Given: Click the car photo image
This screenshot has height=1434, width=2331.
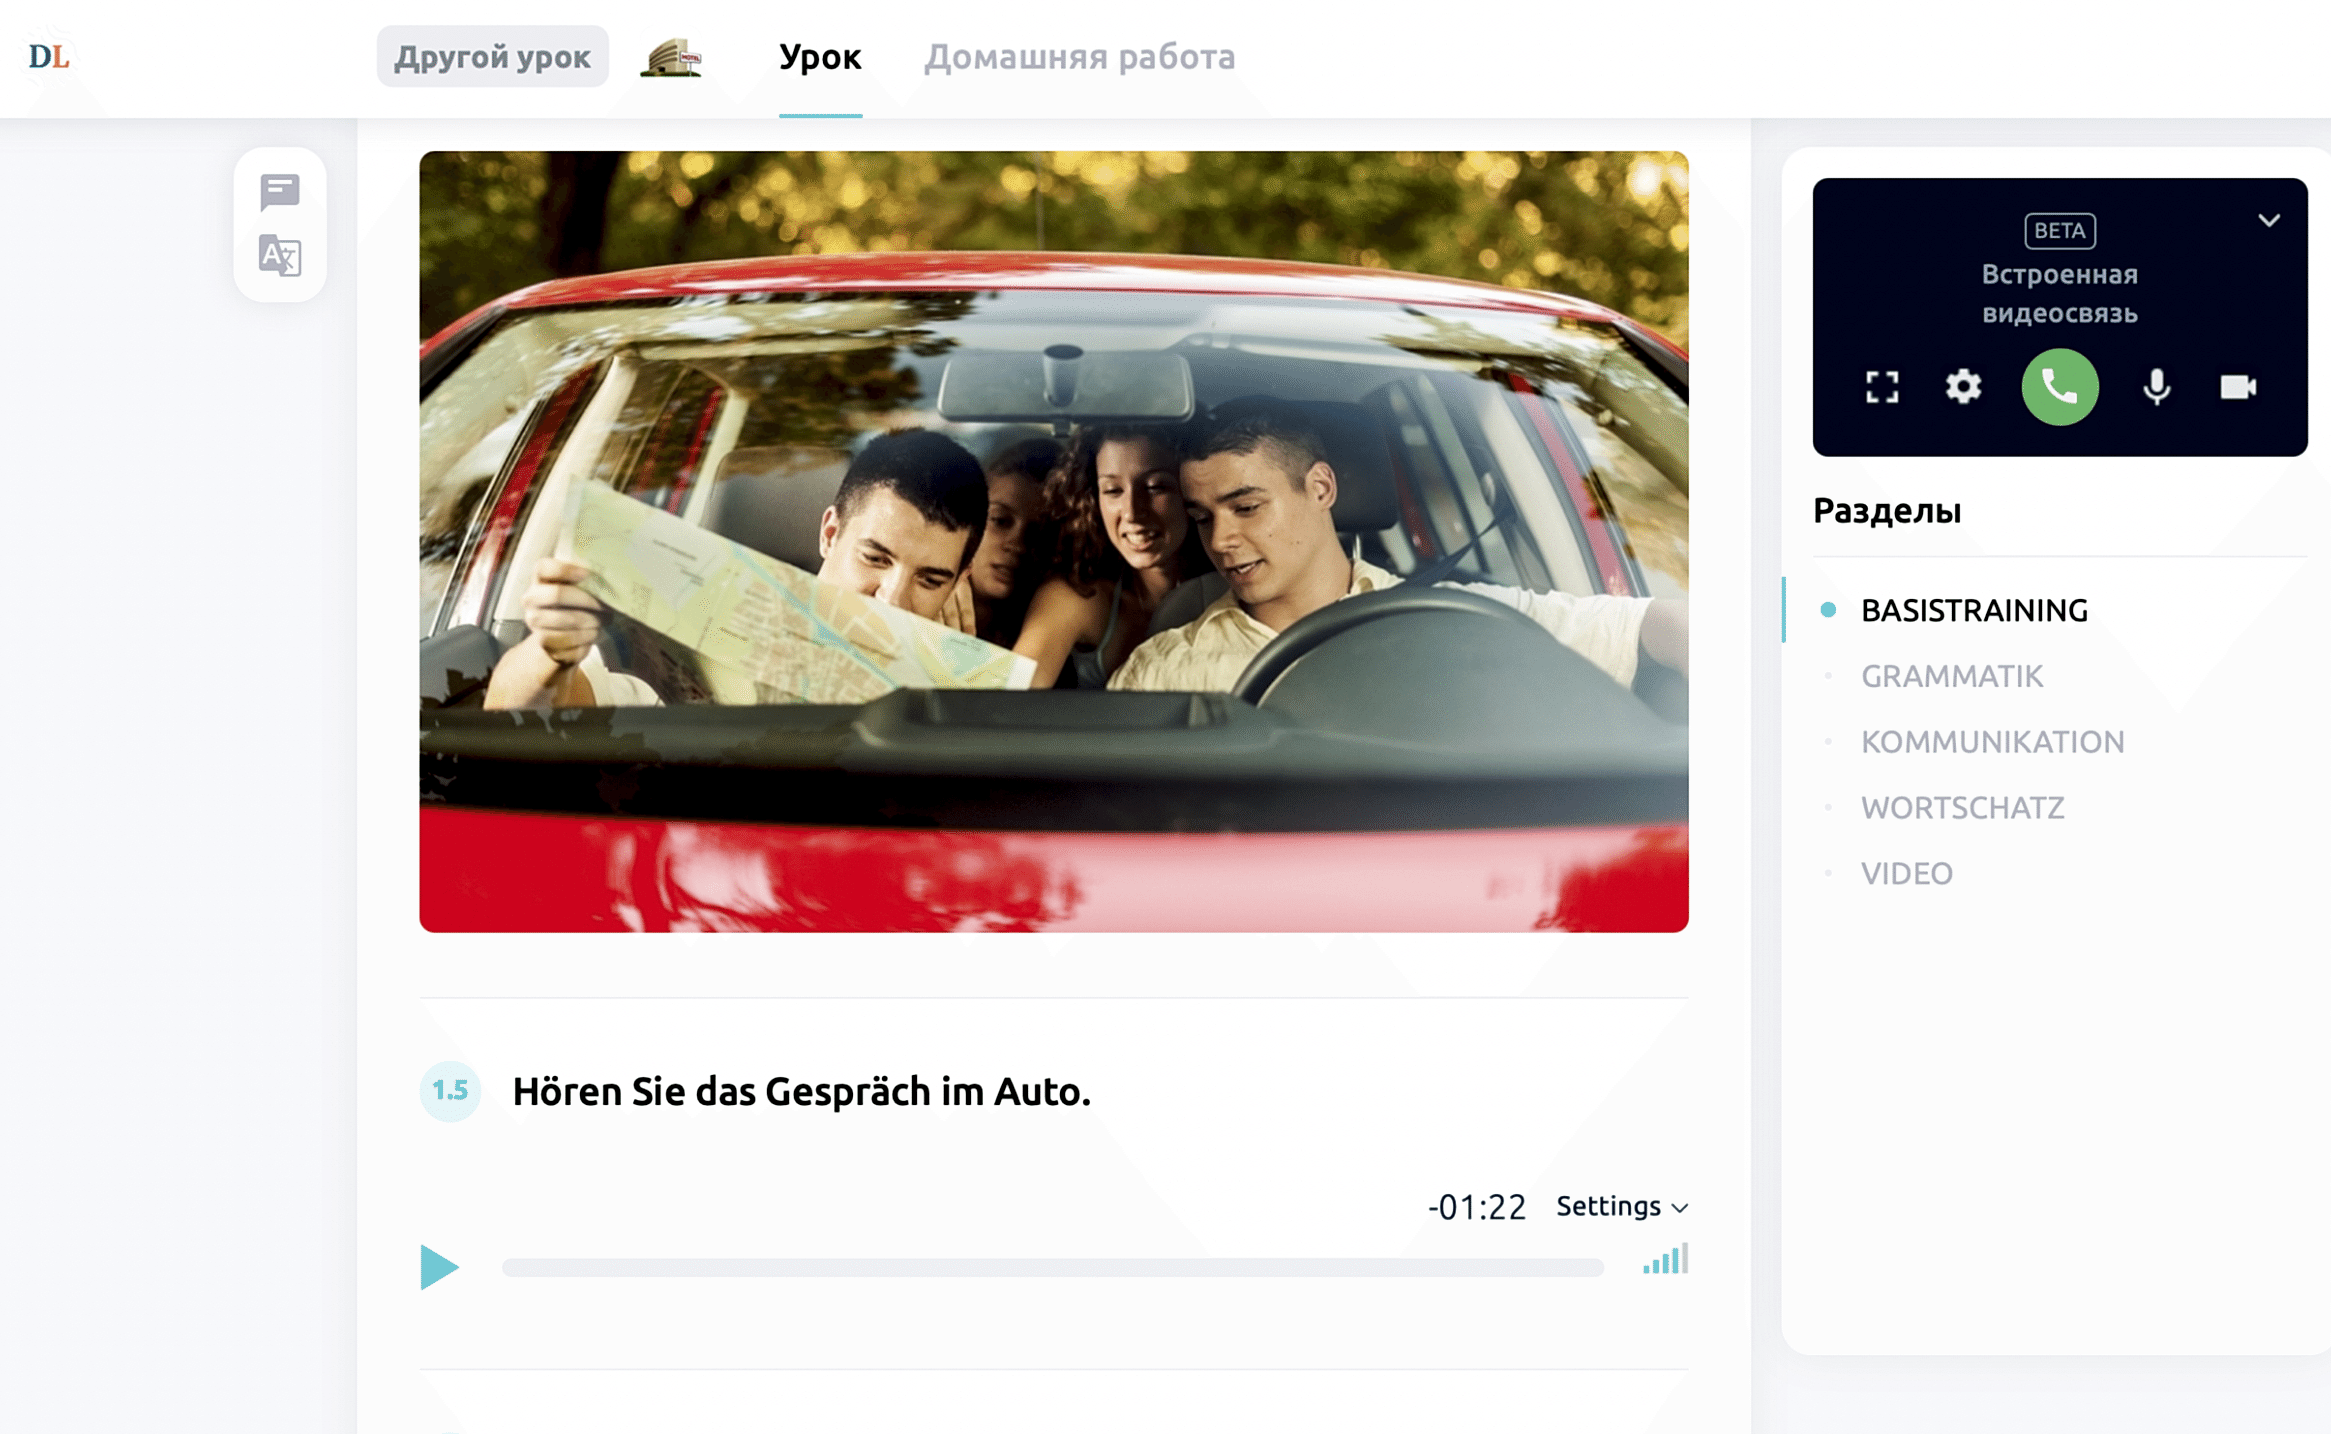Looking at the screenshot, I should coord(1054,542).
